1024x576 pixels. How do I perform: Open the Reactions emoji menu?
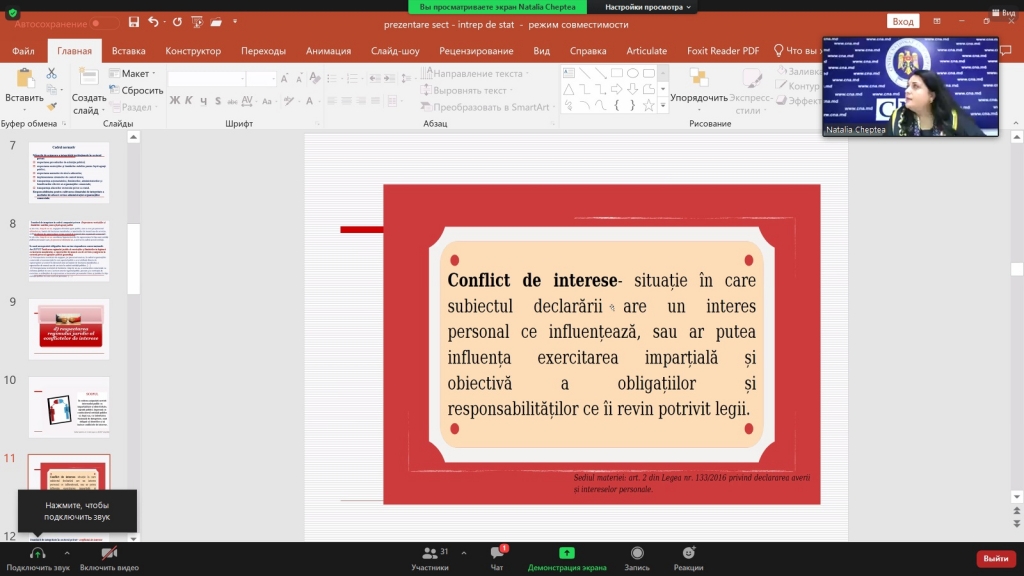pos(688,553)
